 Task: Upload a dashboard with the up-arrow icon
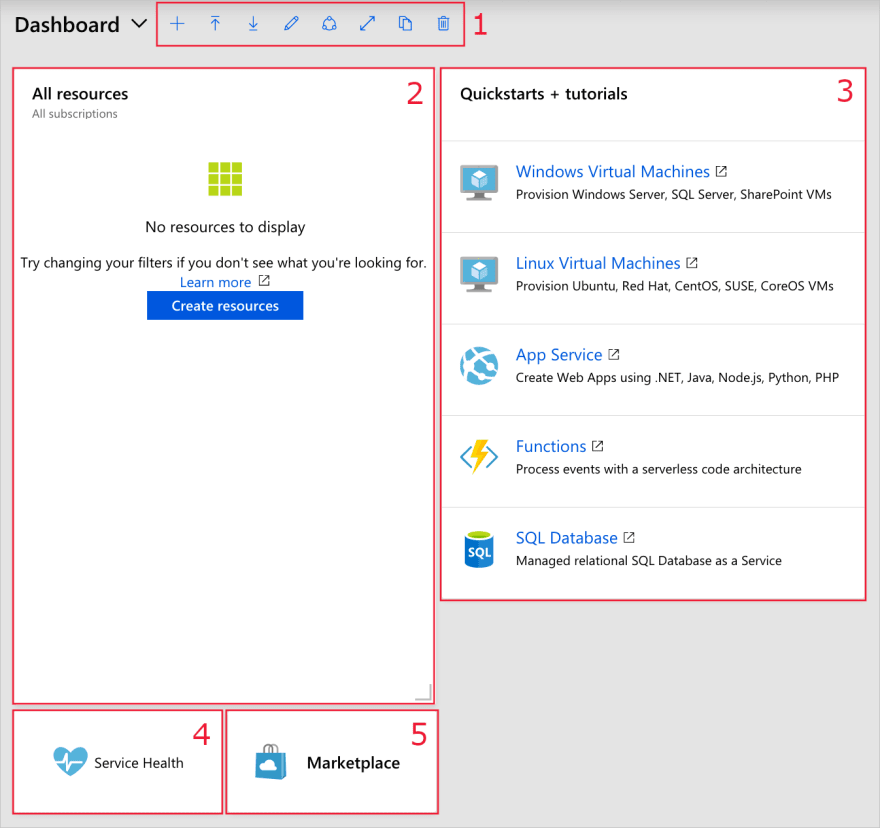point(215,24)
